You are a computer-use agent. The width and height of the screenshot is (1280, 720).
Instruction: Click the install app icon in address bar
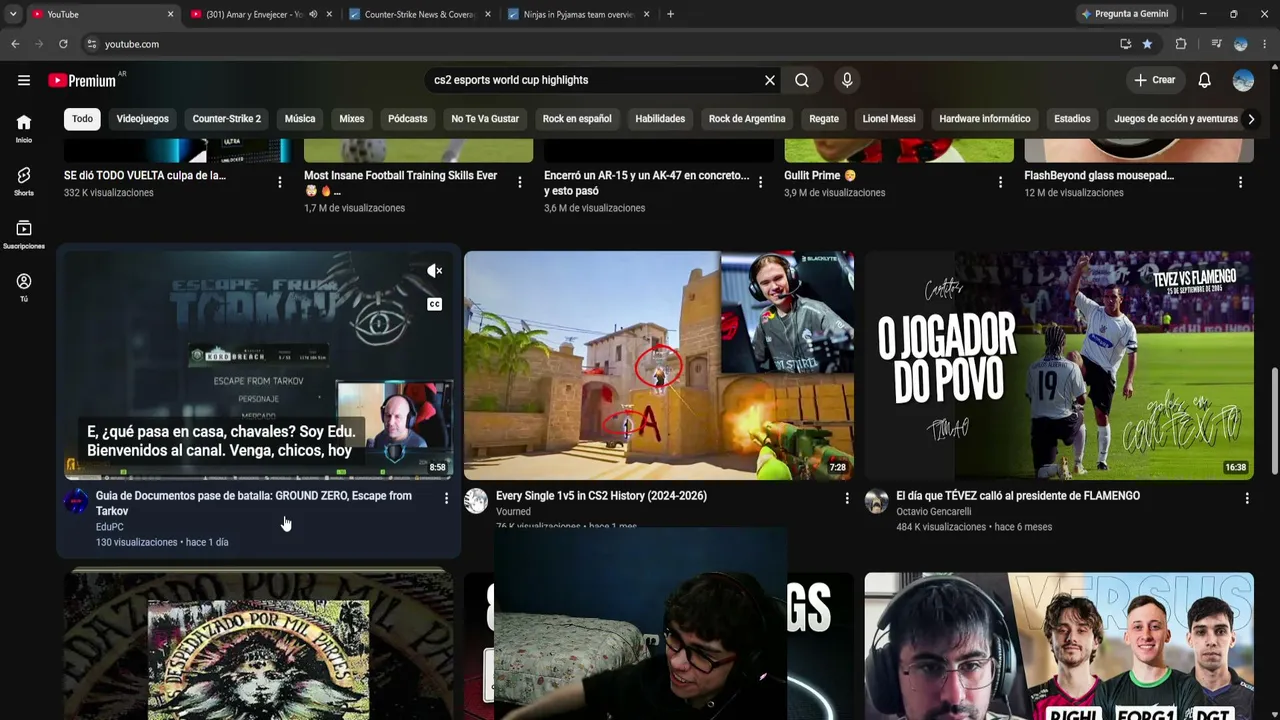1125,44
